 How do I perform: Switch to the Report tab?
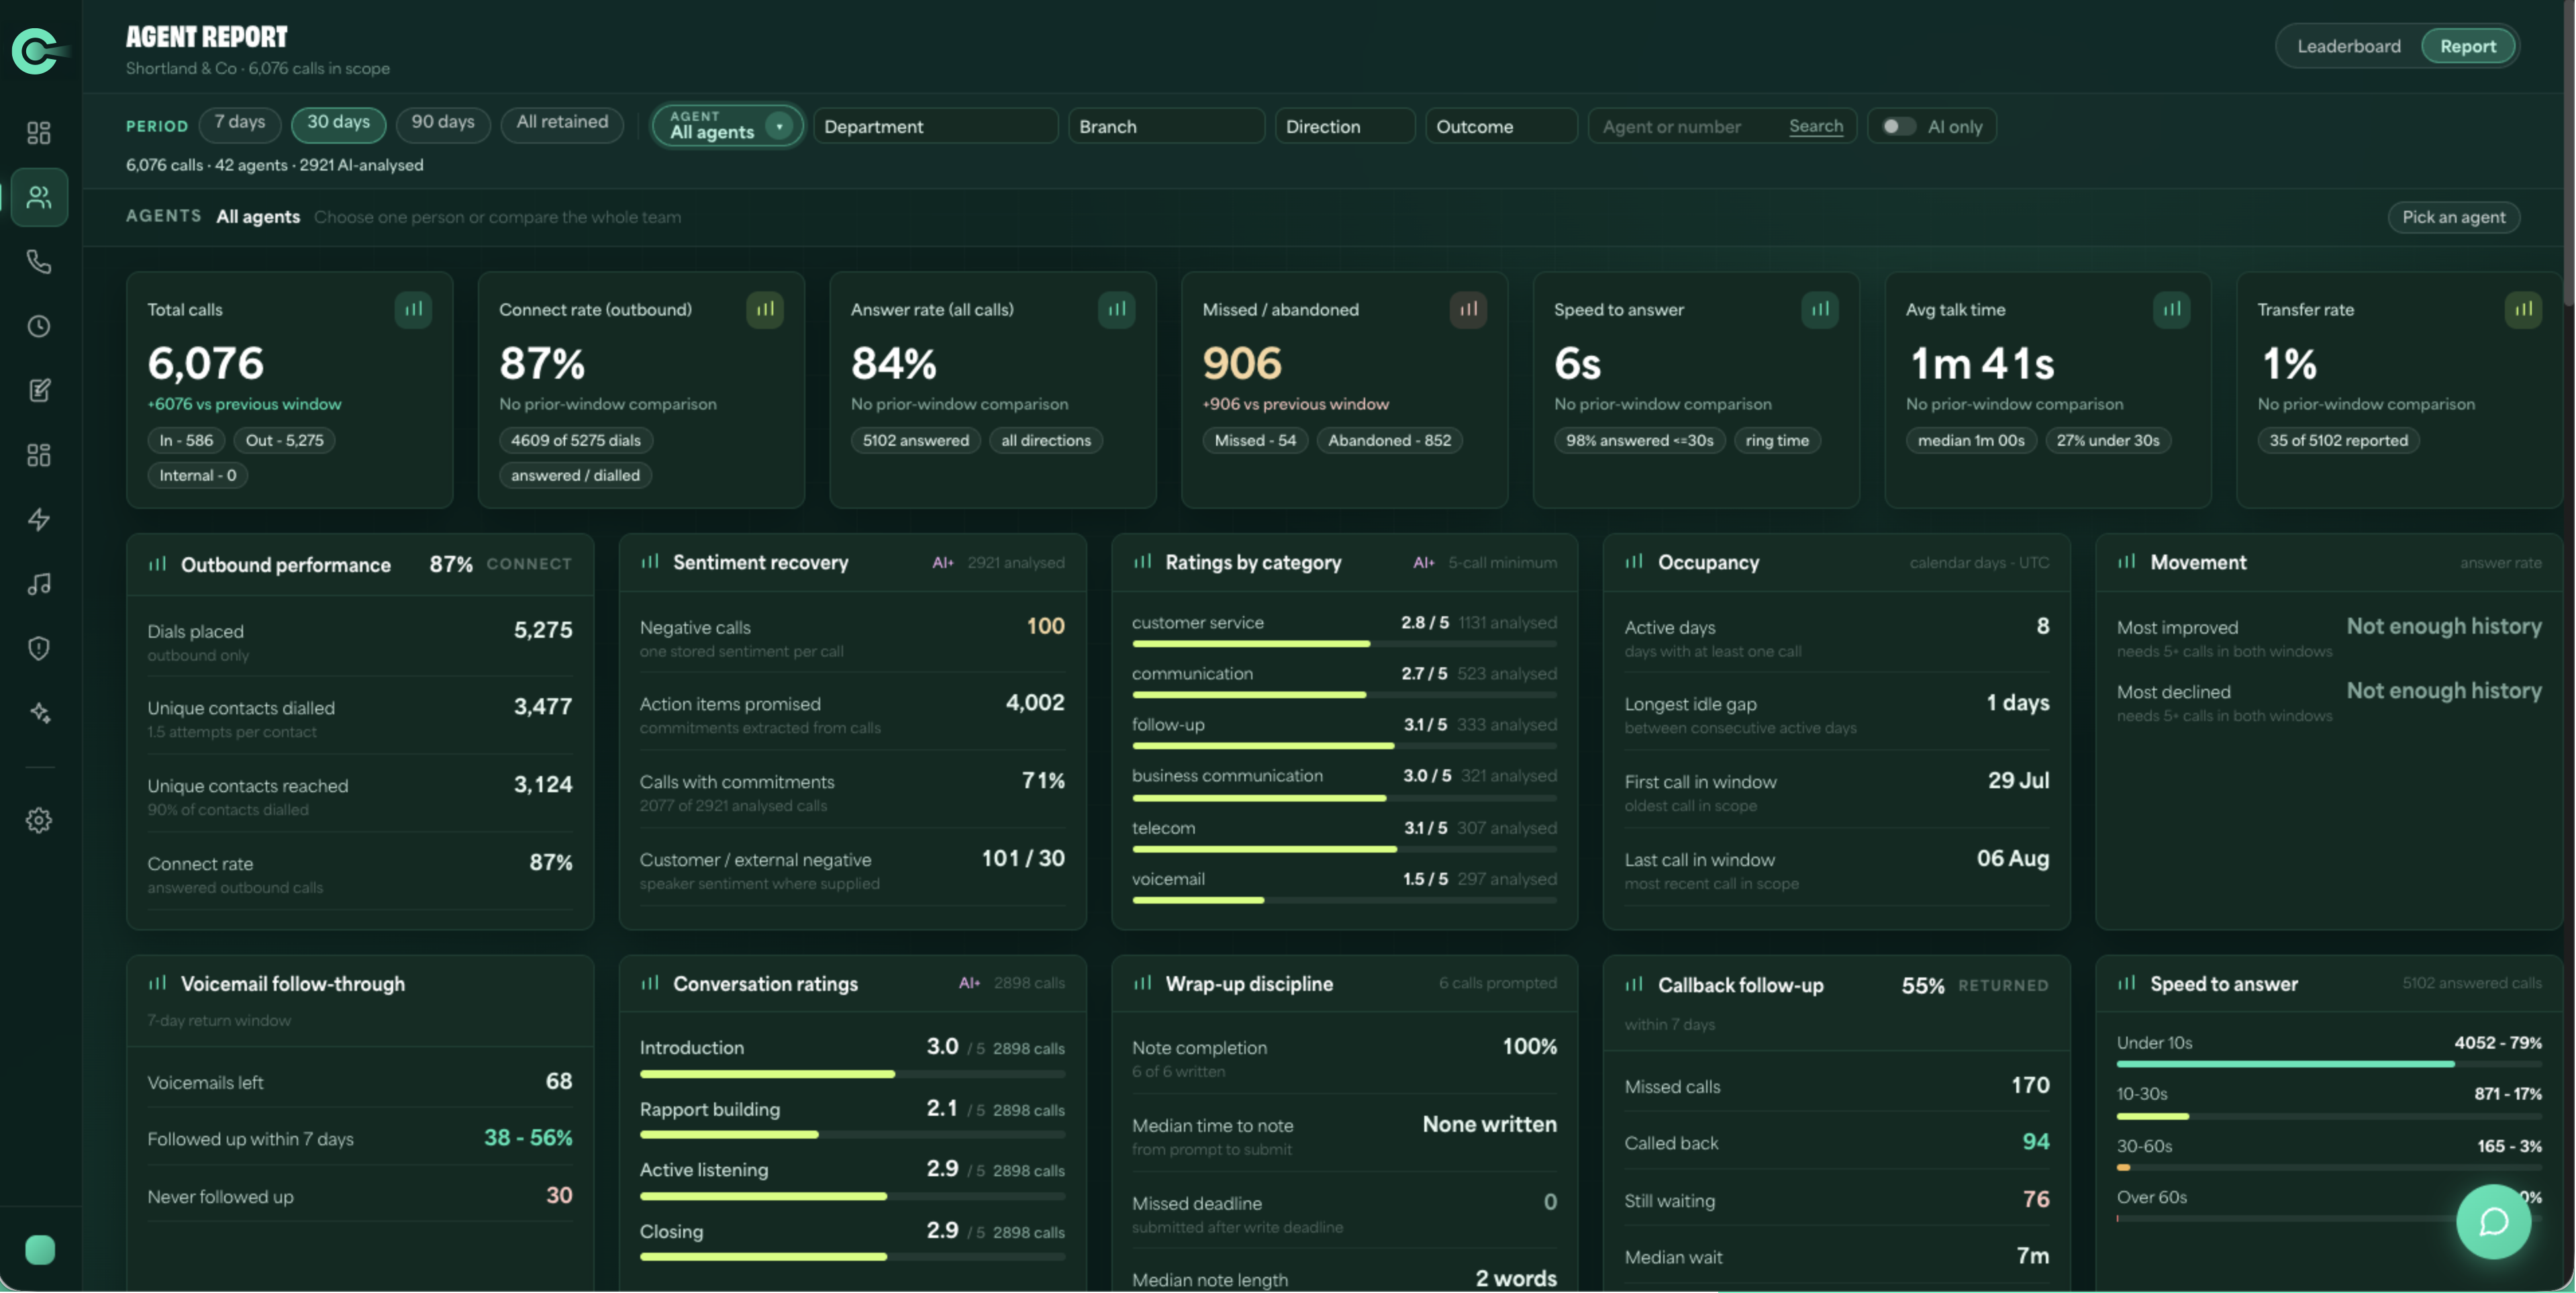(2467, 46)
